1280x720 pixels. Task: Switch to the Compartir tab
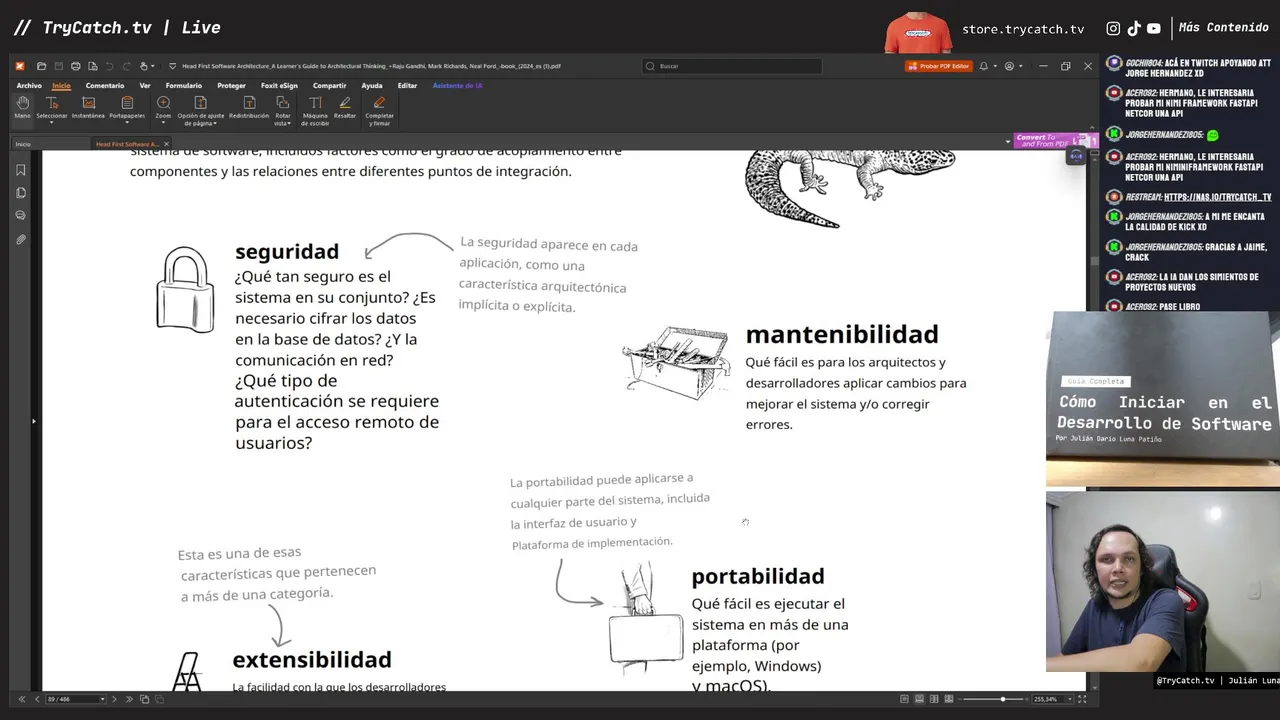tap(329, 86)
